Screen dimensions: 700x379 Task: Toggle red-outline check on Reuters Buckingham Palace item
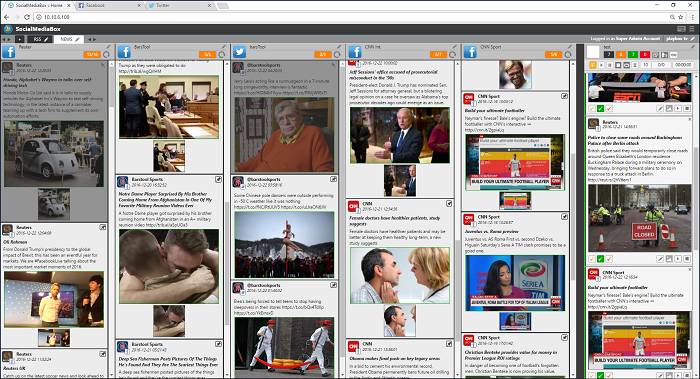click(x=609, y=259)
